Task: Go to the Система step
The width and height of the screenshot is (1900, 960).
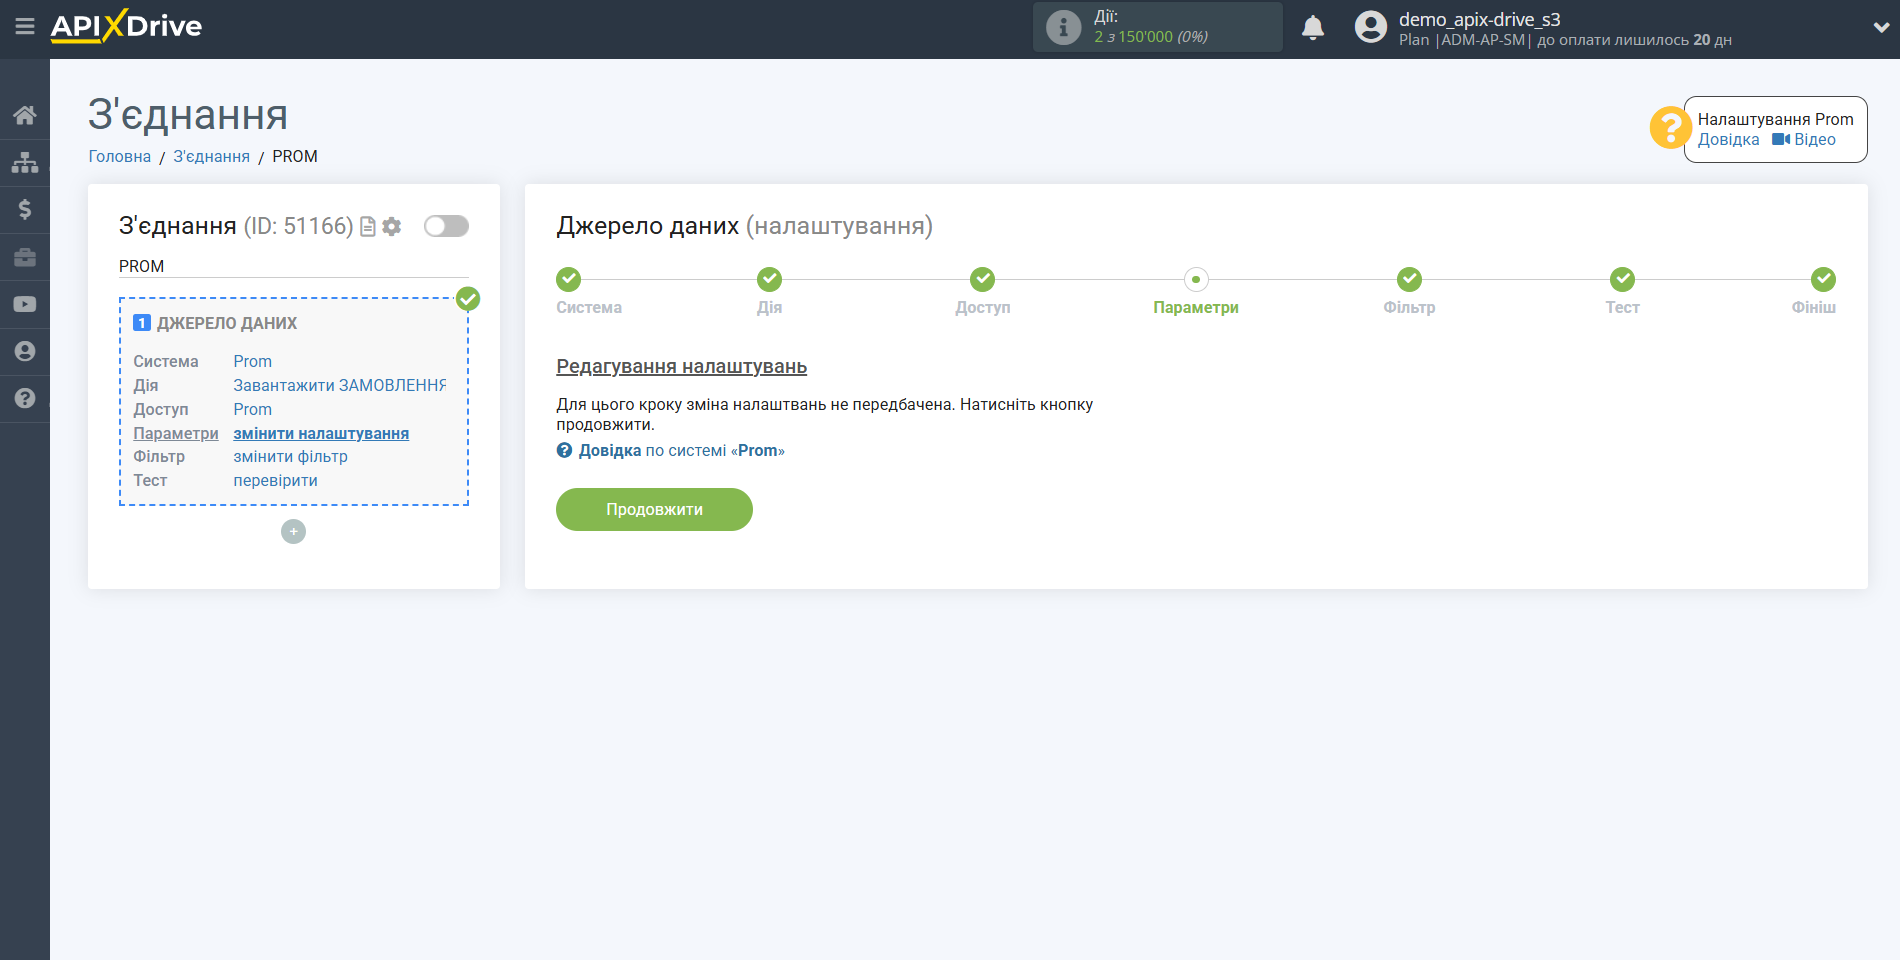Action: tap(569, 279)
